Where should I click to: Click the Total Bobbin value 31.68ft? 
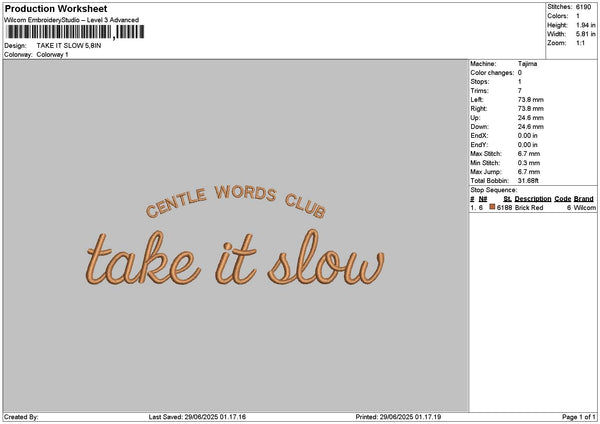click(x=528, y=181)
